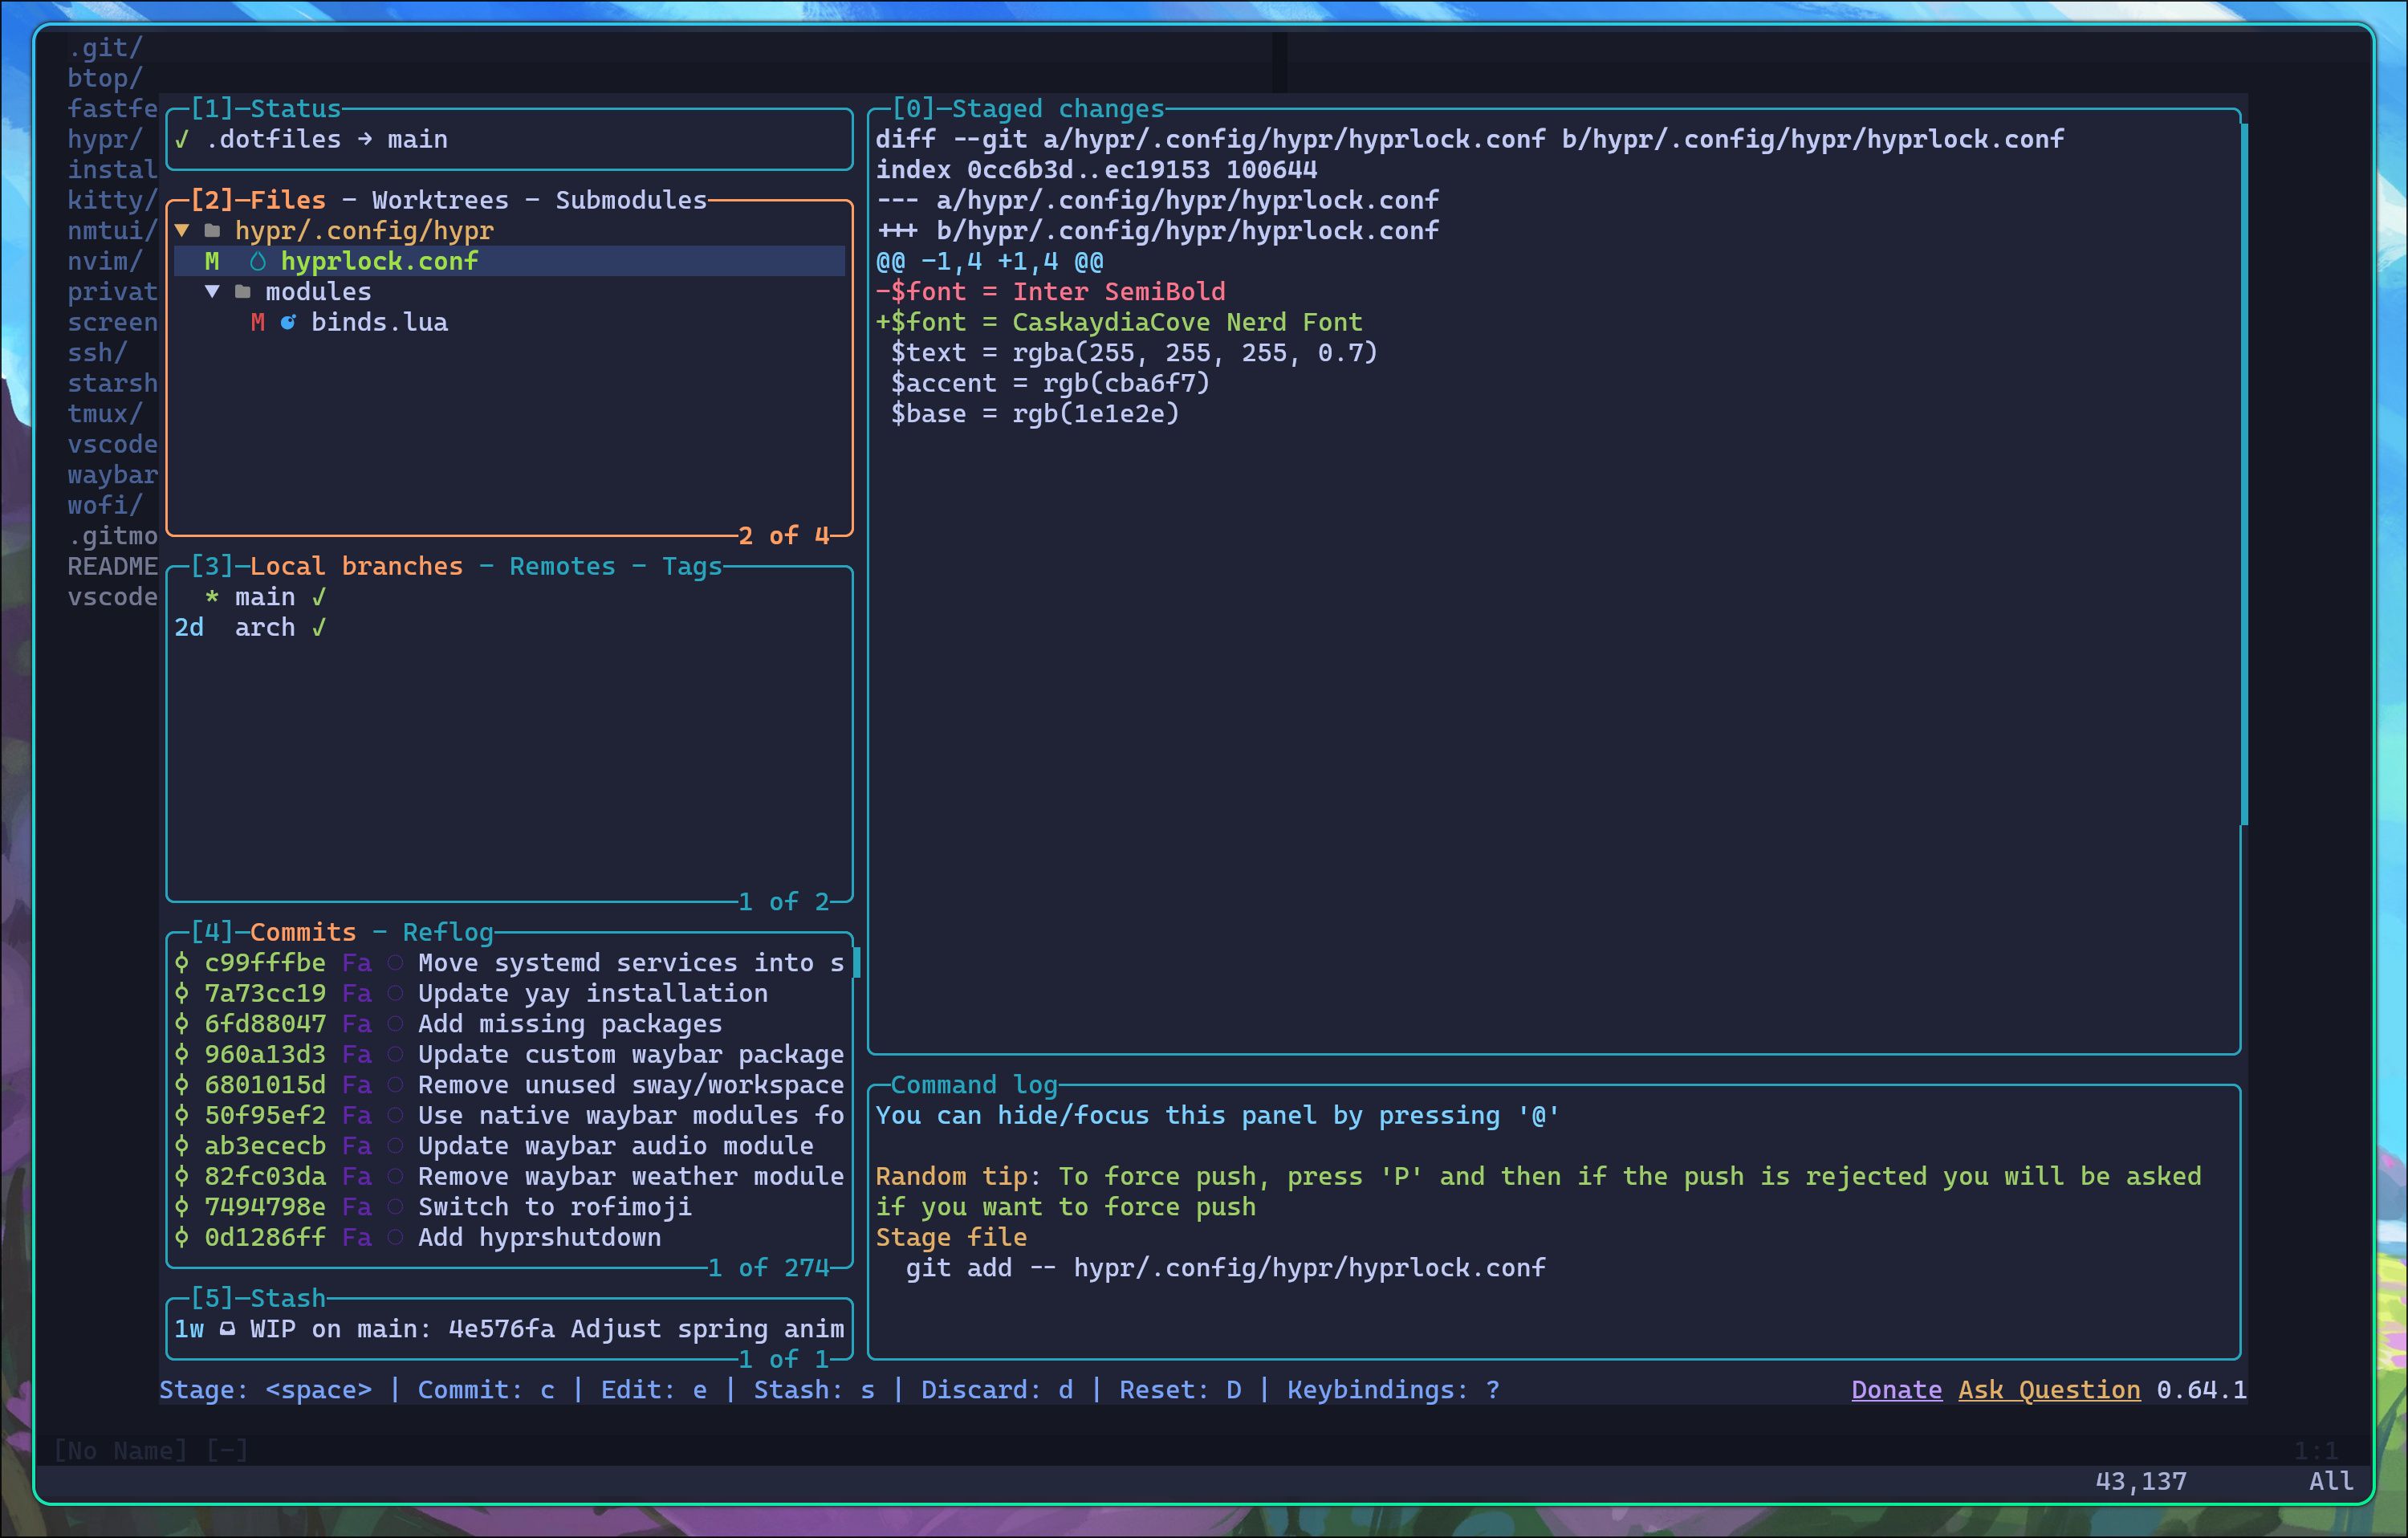
Task: Select the binds.lua file row
Action: tap(509, 323)
